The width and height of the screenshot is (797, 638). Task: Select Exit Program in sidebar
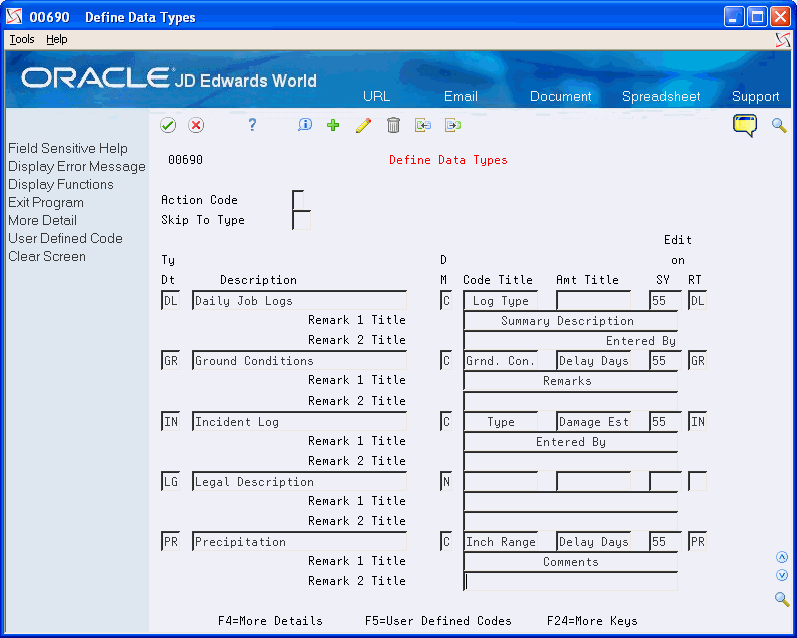pyautogui.click(x=46, y=202)
